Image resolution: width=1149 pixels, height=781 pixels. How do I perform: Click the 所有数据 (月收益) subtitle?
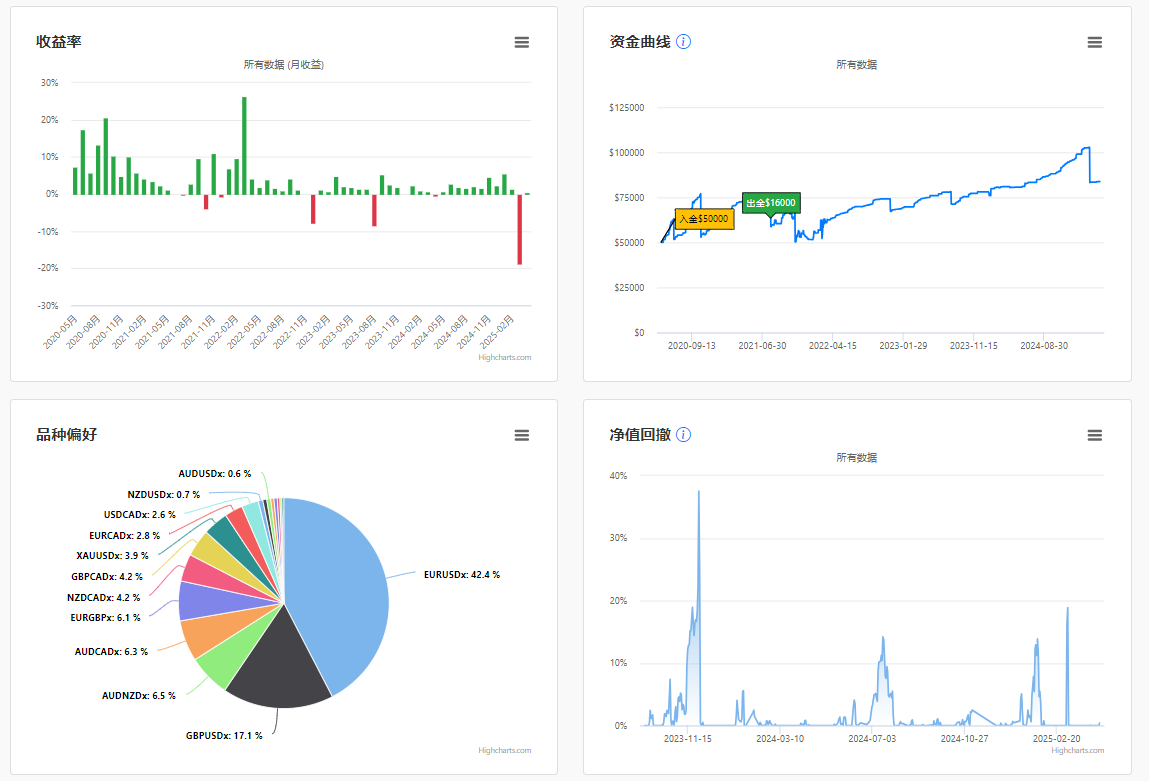pyautogui.click(x=284, y=64)
